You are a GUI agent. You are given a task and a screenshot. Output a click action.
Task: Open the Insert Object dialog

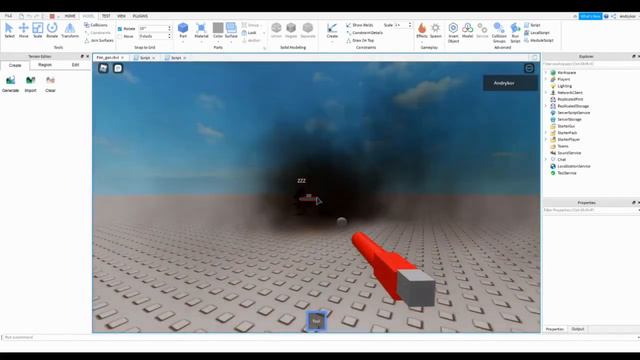pyautogui.click(x=453, y=33)
